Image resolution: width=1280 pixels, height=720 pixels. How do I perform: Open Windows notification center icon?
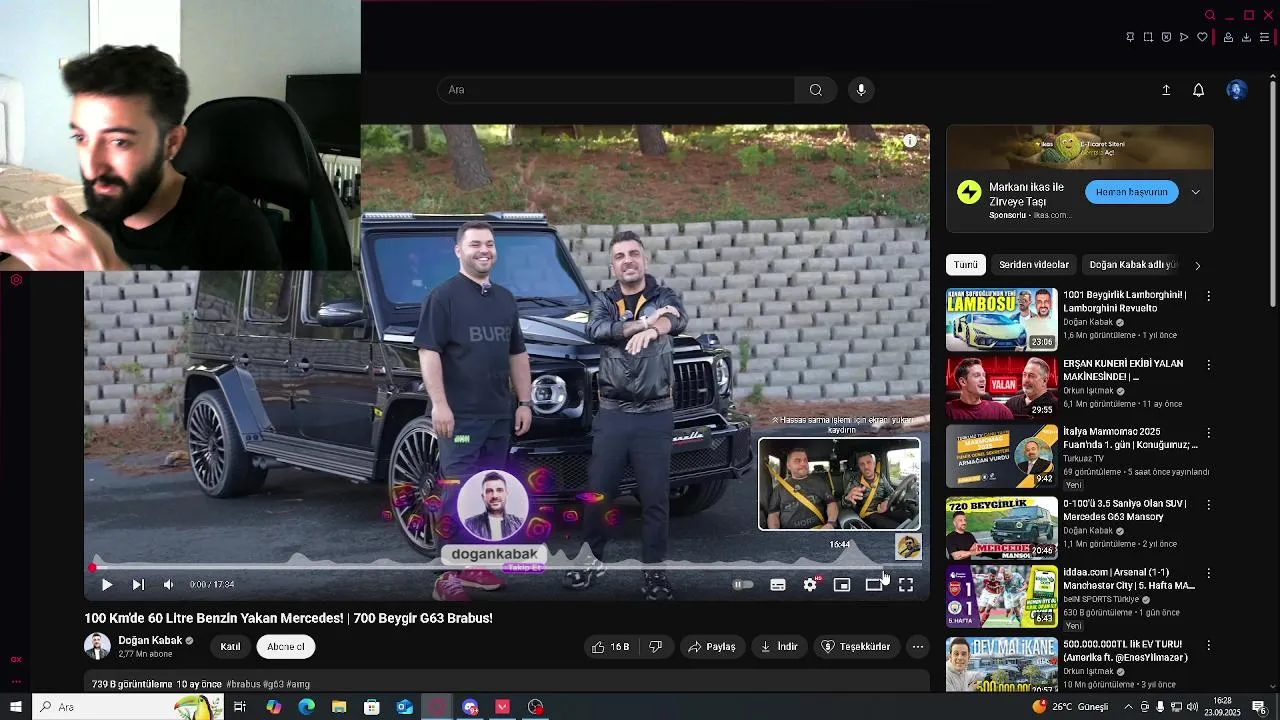(1259, 707)
